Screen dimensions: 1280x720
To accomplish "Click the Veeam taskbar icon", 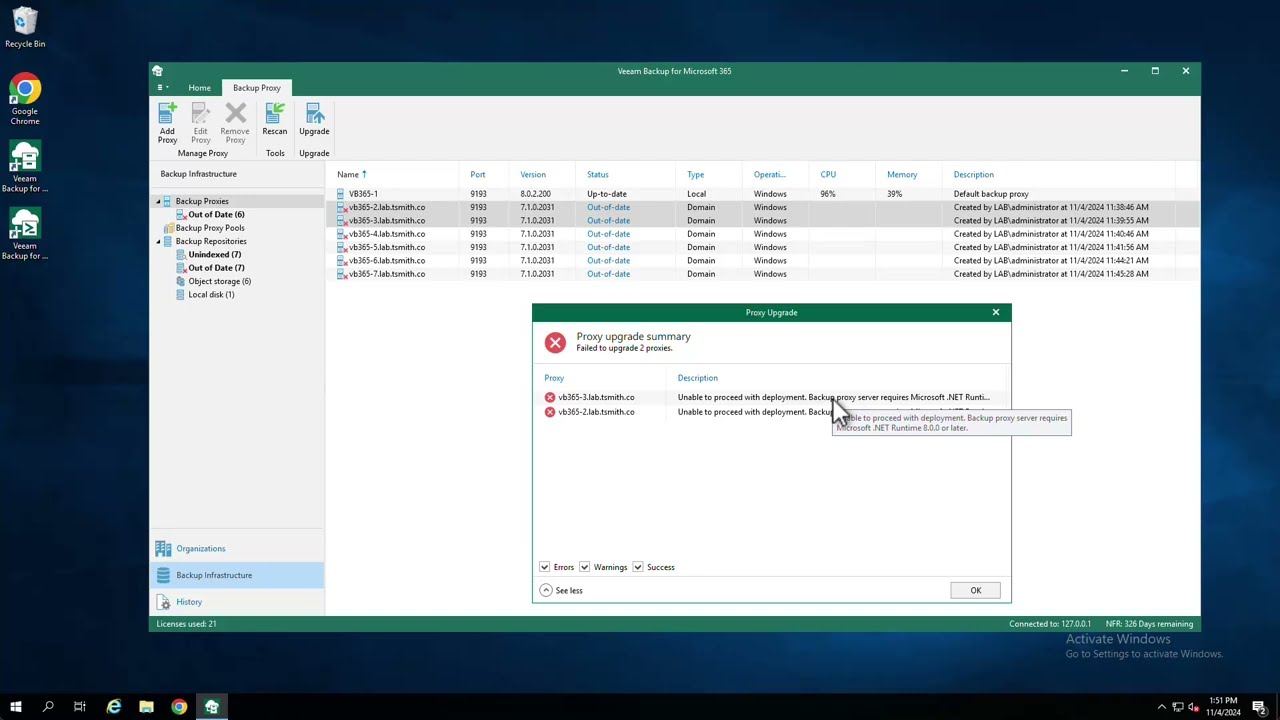I will (x=212, y=707).
